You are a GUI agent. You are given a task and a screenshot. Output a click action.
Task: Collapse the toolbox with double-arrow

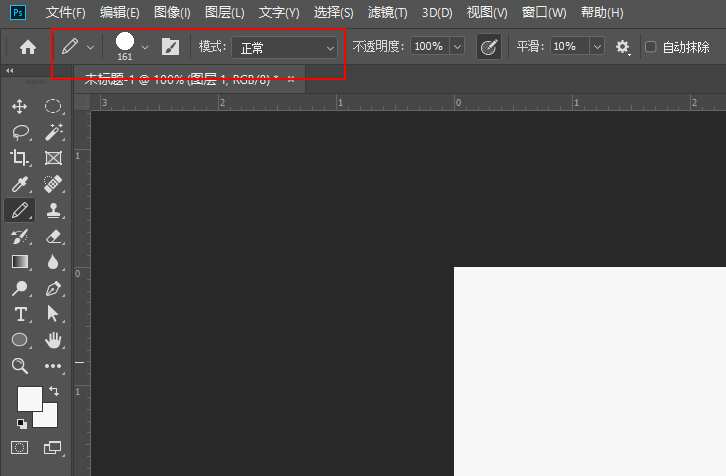9,70
